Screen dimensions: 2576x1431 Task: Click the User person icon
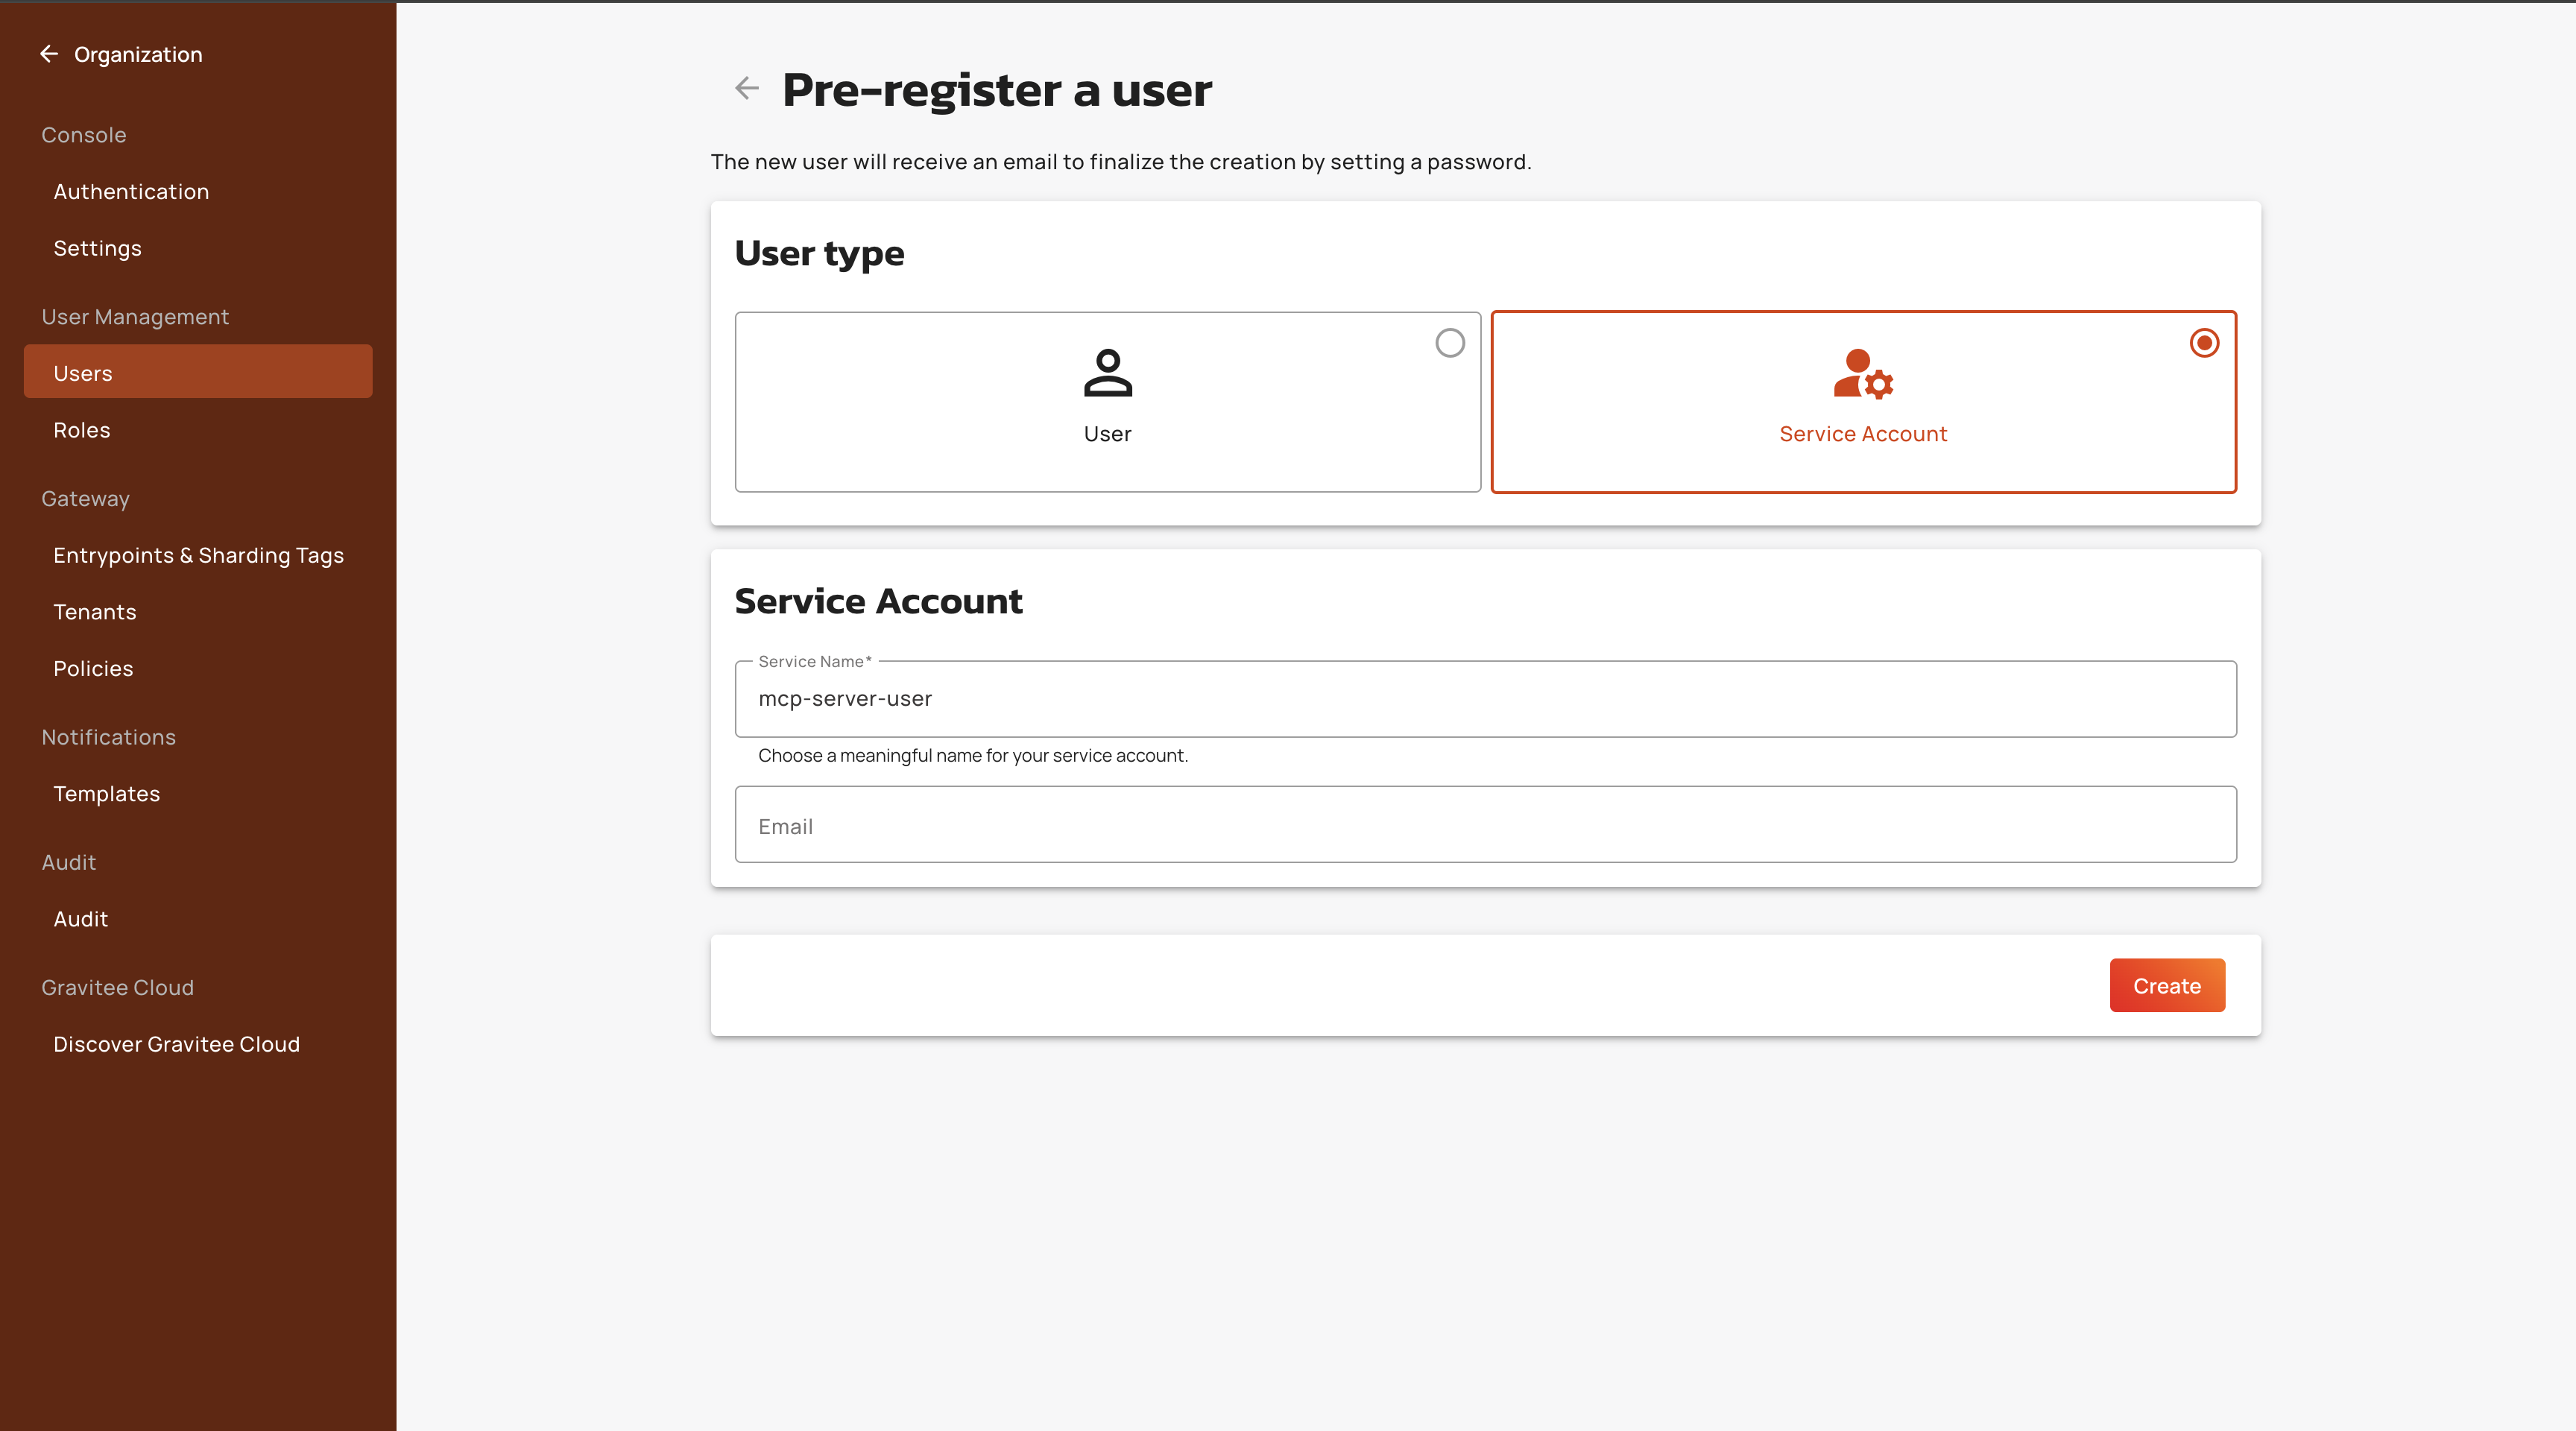tap(1107, 373)
